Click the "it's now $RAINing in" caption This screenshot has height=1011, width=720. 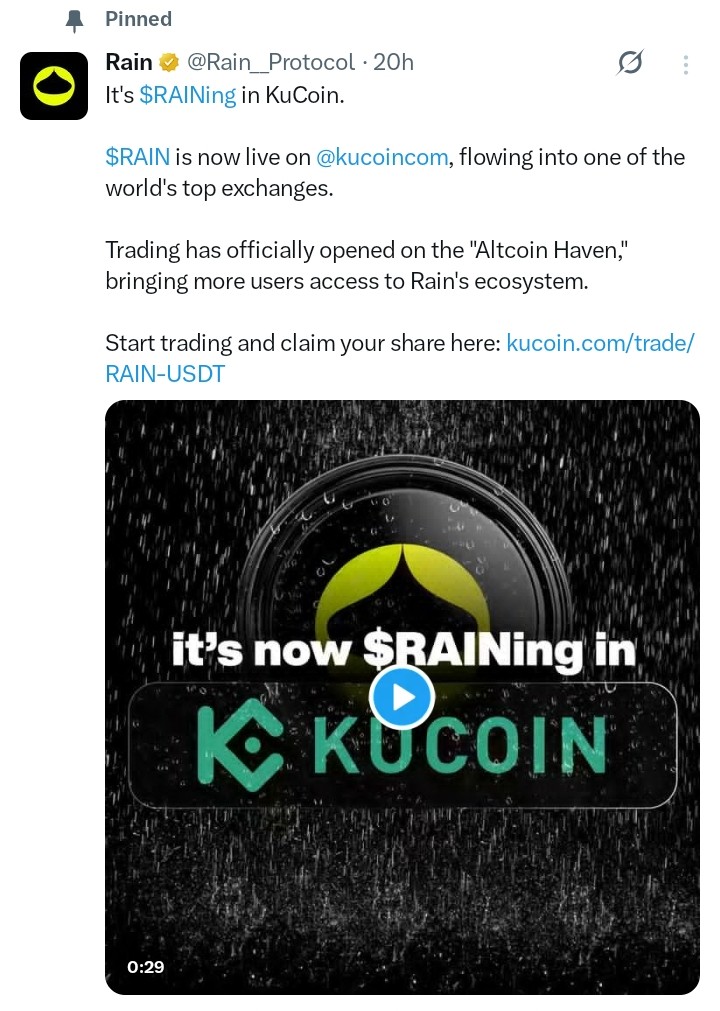404,650
